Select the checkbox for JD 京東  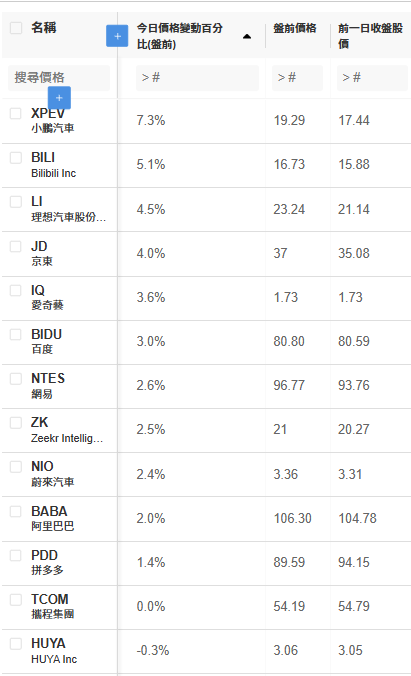point(16,246)
